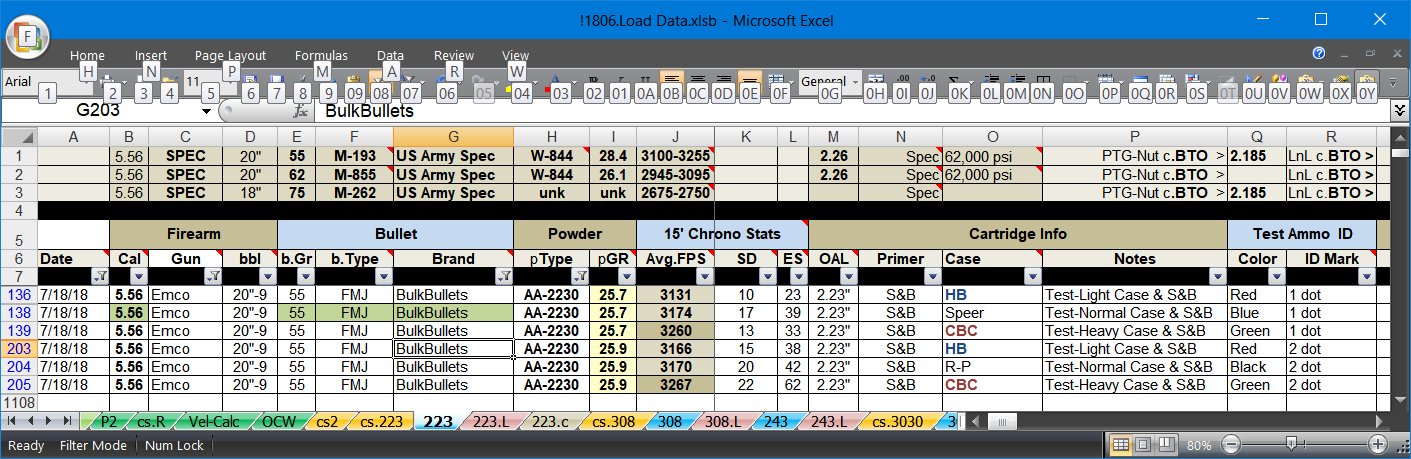Switch to the Normal view button
This screenshot has height=459, width=1411.
click(1122, 444)
